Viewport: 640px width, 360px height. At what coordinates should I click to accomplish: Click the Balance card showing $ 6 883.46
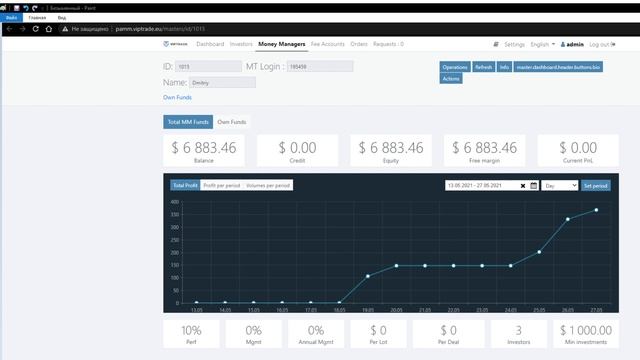pos(204,150)
